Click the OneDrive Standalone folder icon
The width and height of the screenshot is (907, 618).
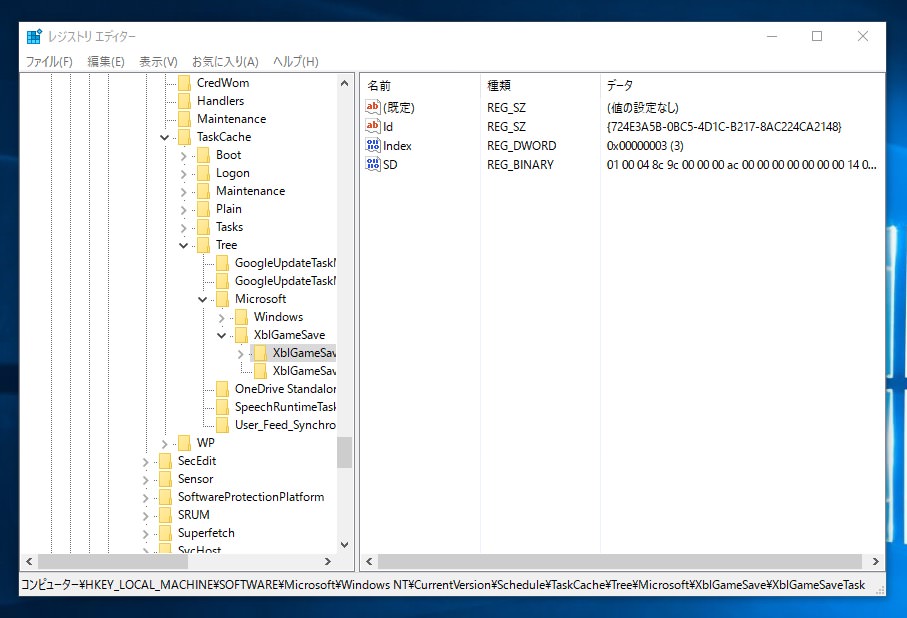click(223, 389)
